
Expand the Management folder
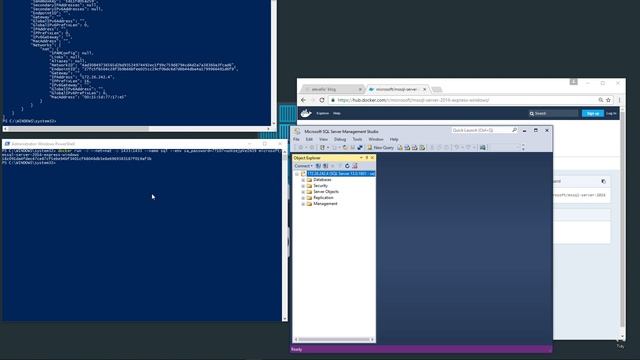pyautogui.click(x=303, y=204)
